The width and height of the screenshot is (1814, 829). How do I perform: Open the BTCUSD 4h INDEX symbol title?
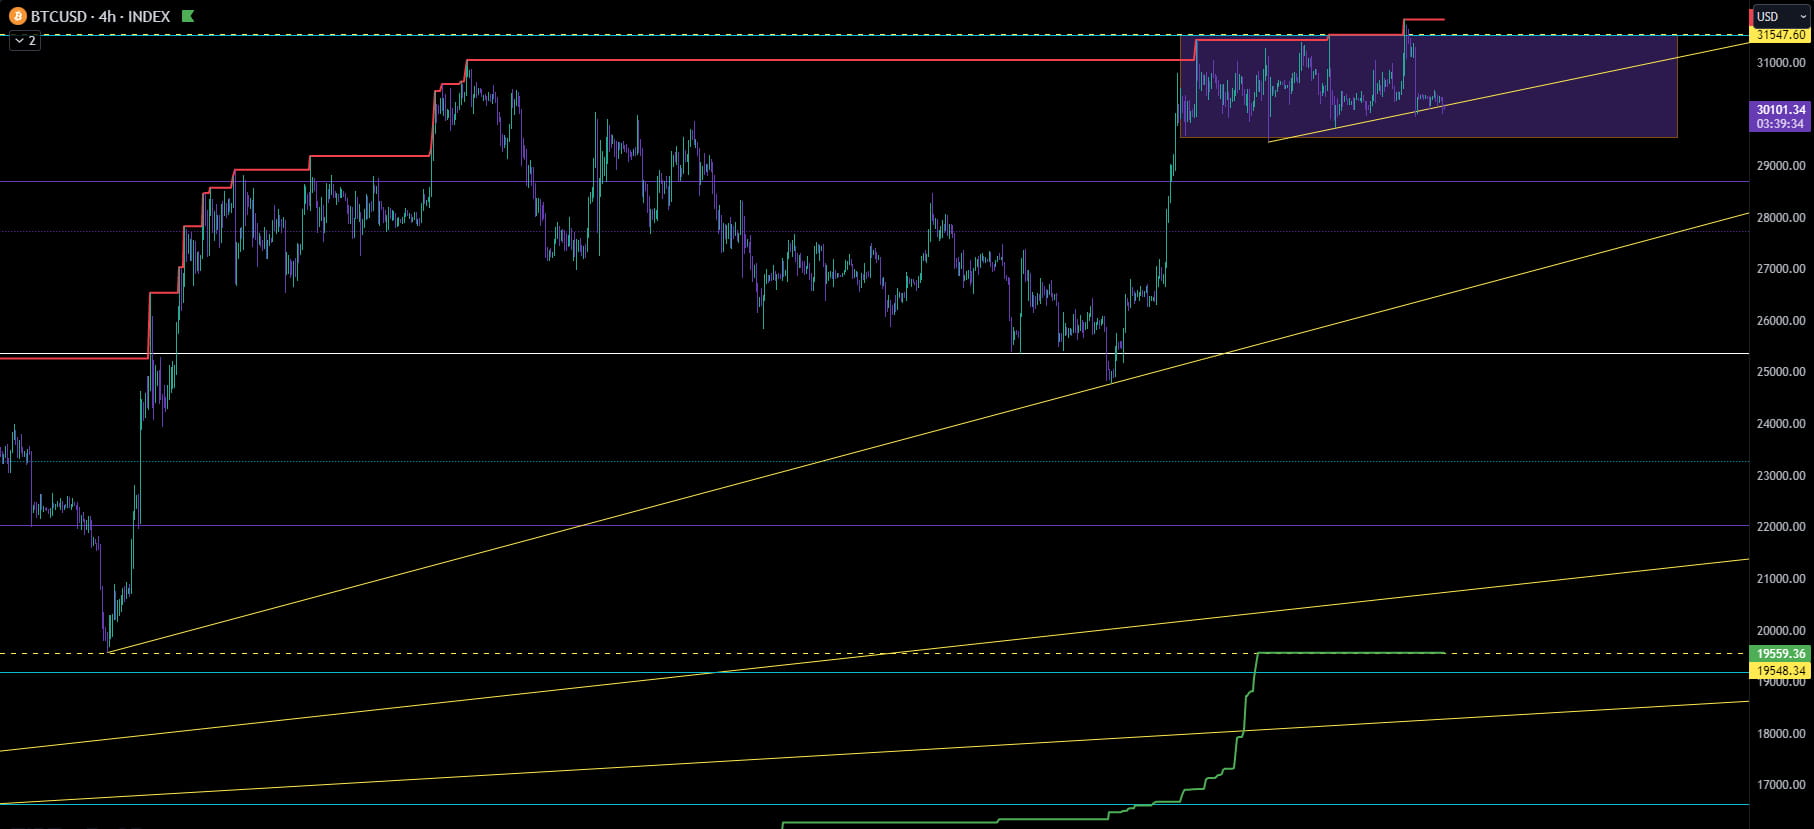pyautogui.click(x=100, y=16)
